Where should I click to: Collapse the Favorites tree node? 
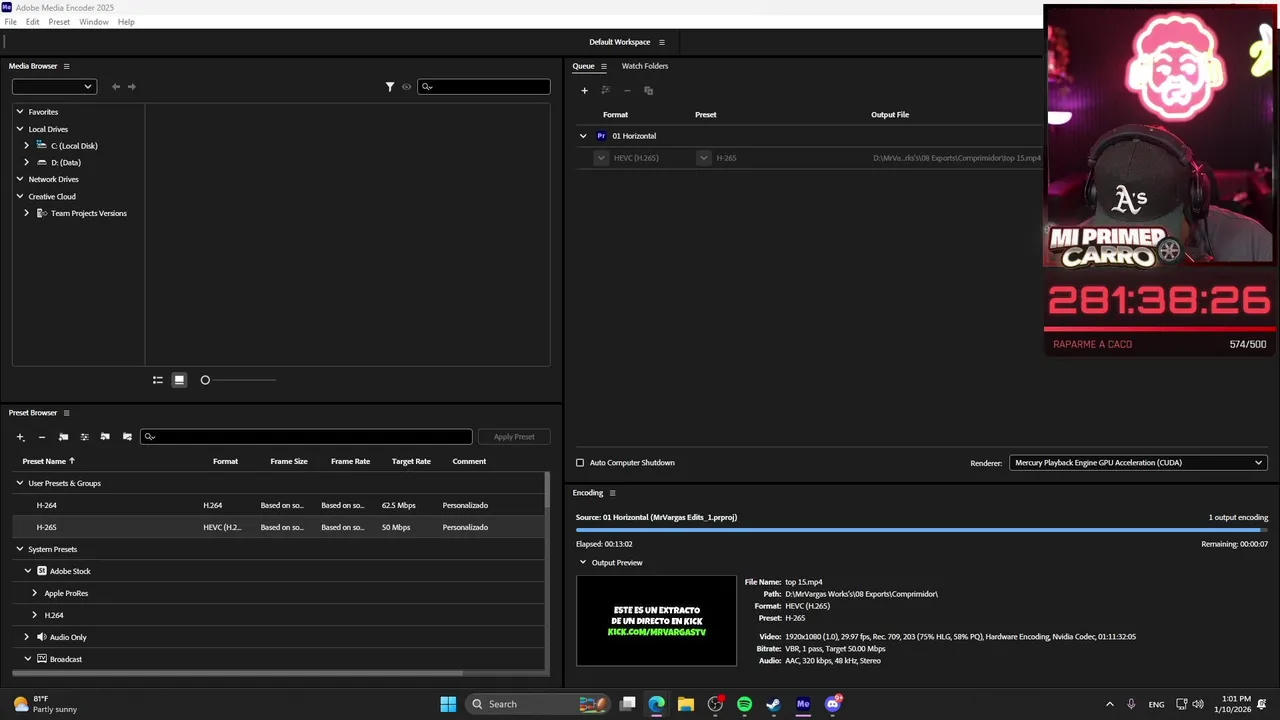click(19, 112)
